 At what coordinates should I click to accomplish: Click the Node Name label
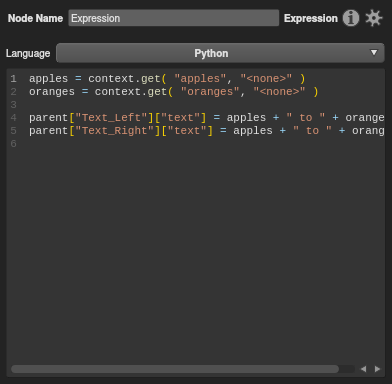point(35,18)
